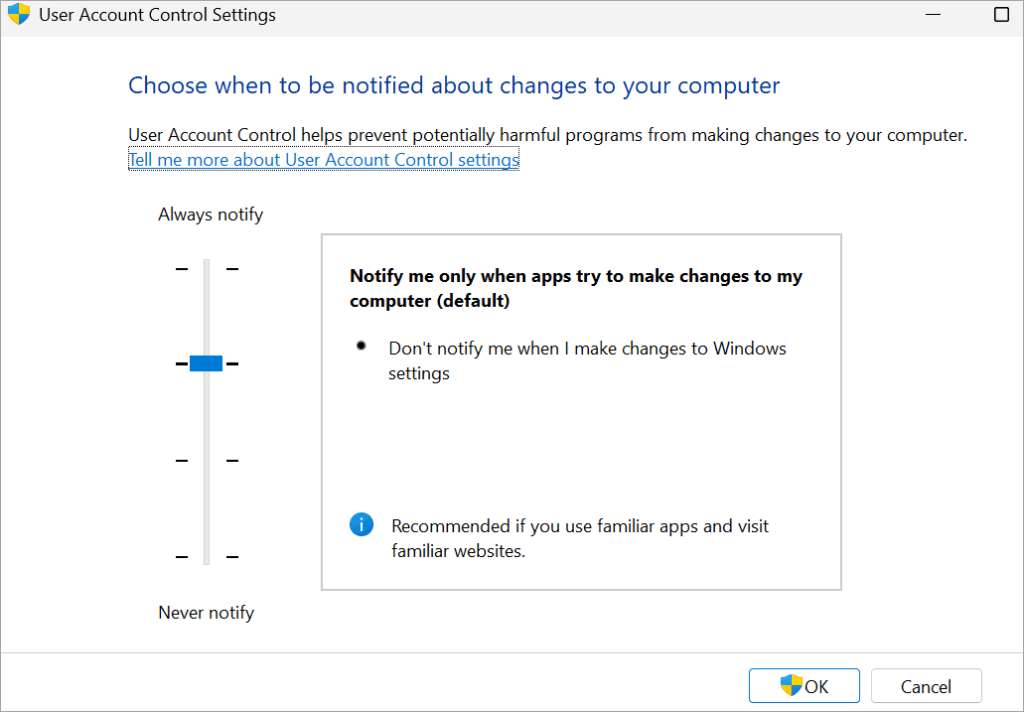Click the Always notify label
The height and width of the screenshot is (712, 1024).
coord(210,214)
